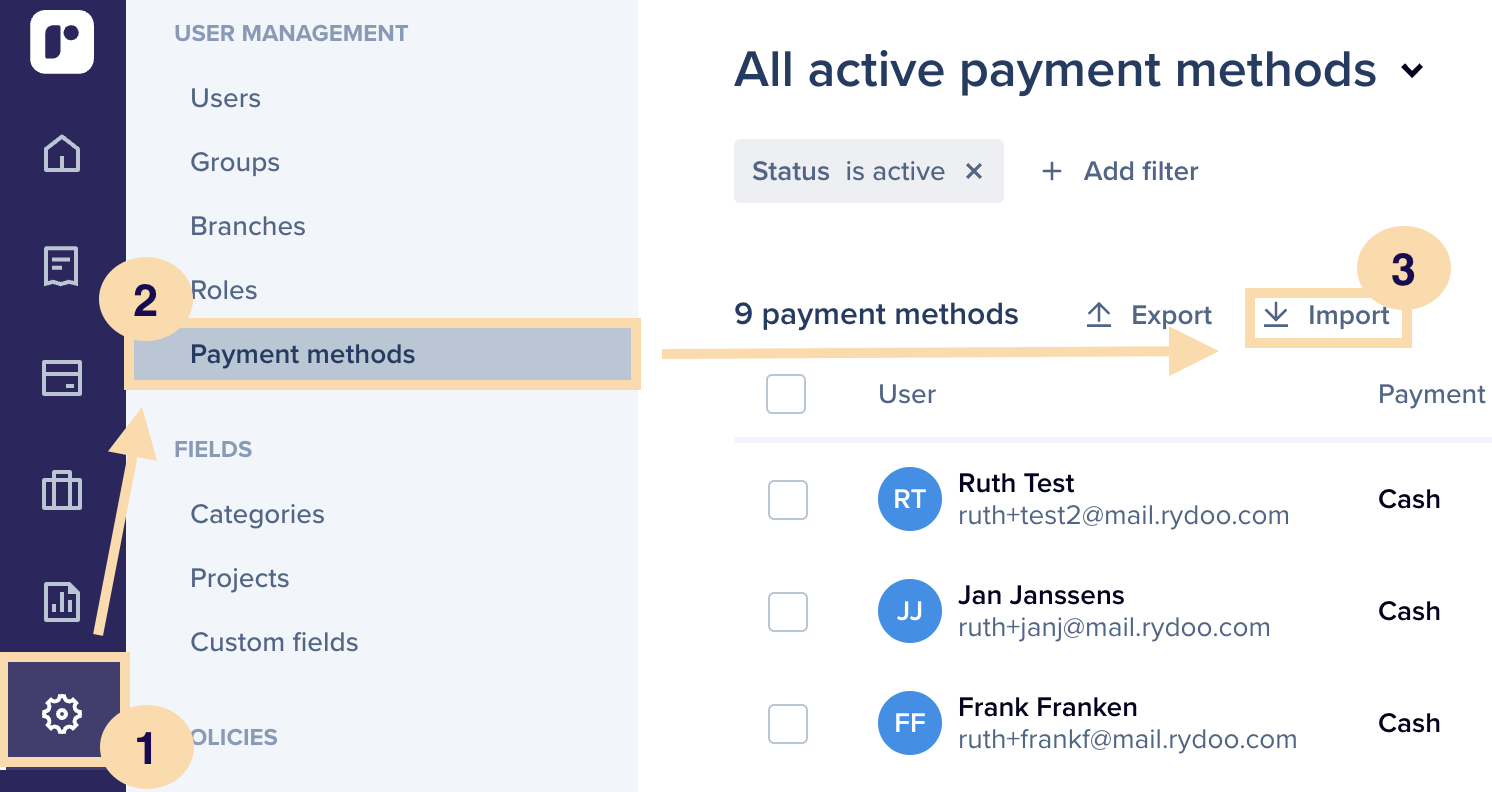Check the Jan Janssens row checkbox

[x=788, y=611]
